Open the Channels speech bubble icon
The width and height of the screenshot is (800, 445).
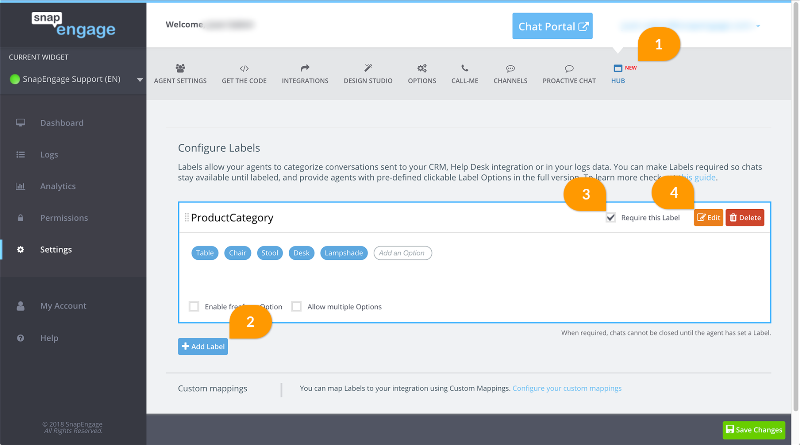[x=510, y=68]
